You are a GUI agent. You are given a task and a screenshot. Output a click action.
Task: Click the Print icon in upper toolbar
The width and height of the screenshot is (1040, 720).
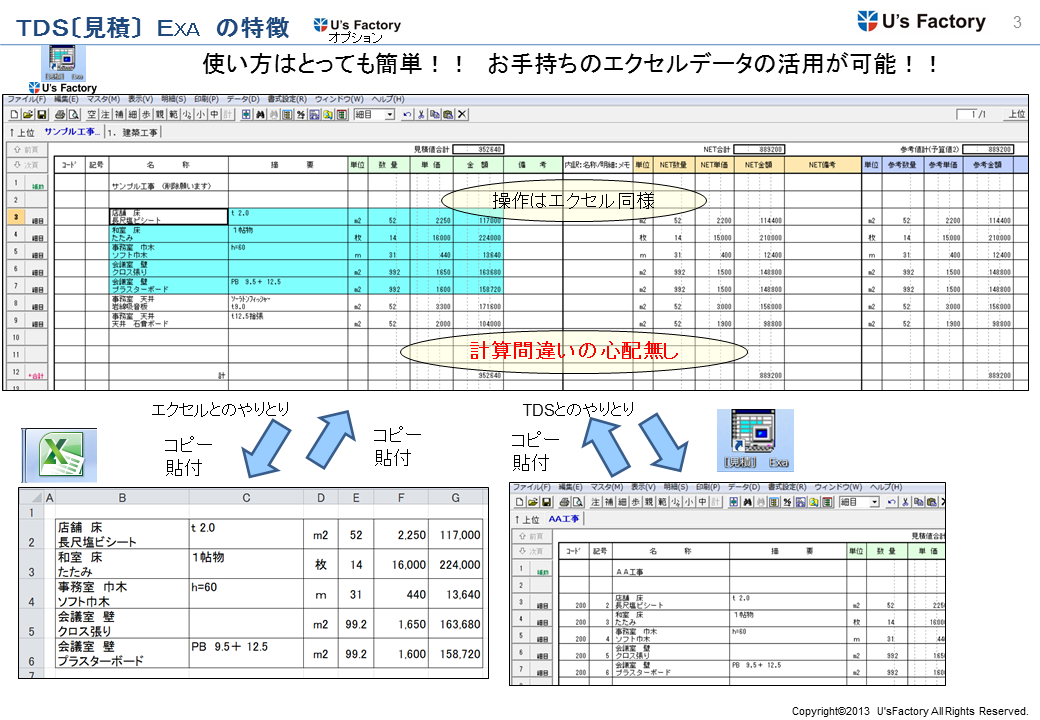click(60, 114)
